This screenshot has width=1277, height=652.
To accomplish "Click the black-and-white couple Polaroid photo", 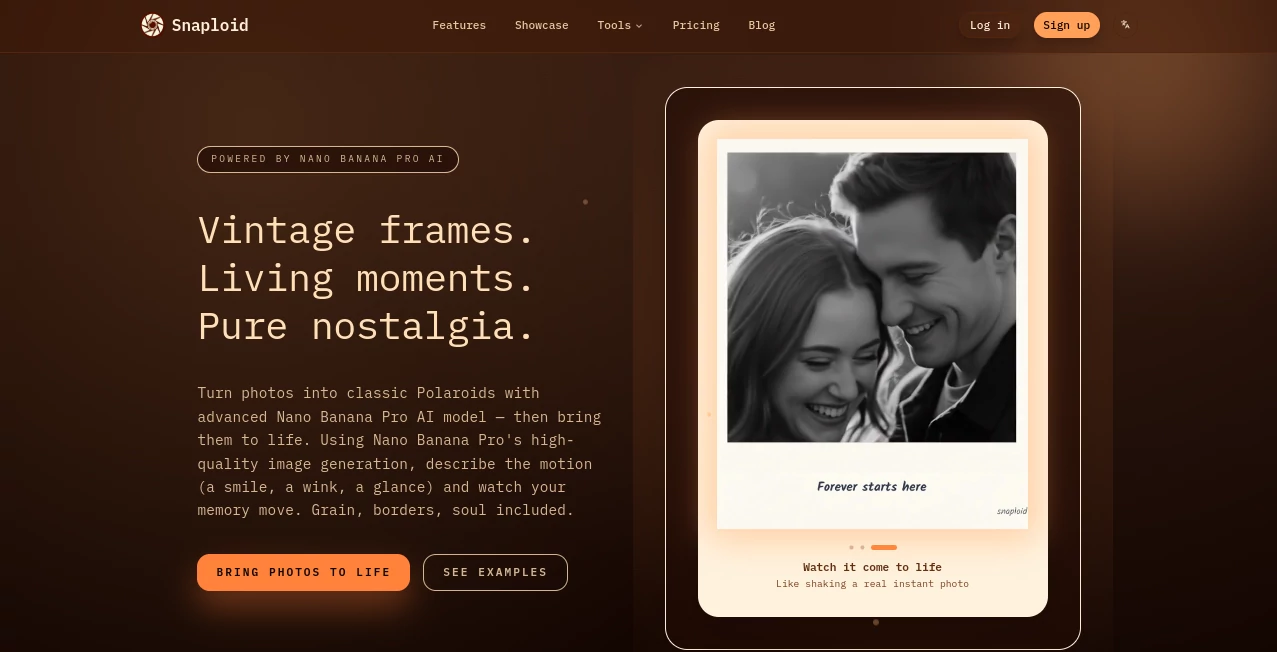I will (872, 295).
